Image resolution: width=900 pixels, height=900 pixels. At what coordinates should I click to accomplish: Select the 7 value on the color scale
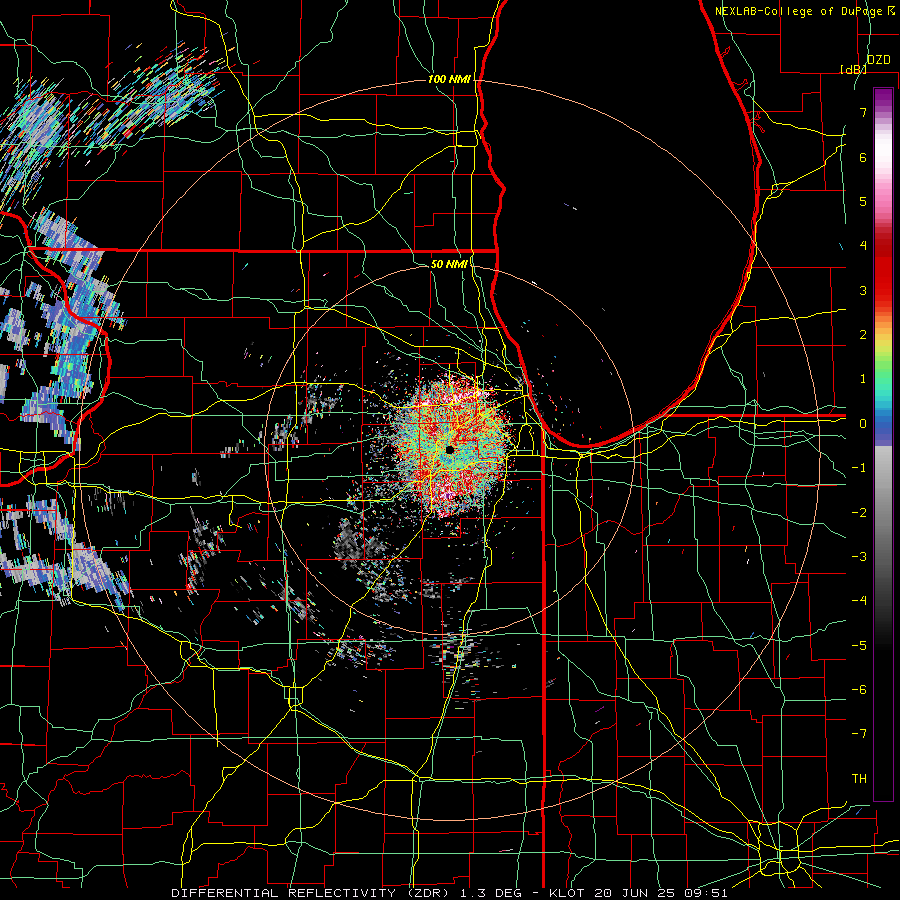tap(863, 112)
